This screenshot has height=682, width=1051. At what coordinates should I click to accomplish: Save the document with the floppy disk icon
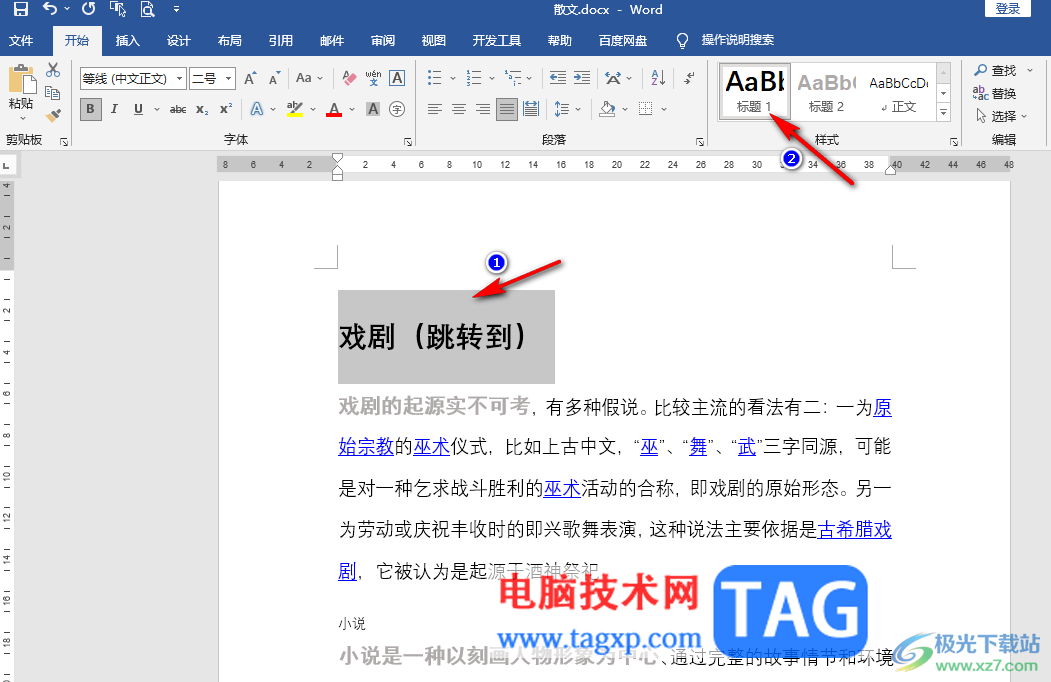tap(21, 9)
